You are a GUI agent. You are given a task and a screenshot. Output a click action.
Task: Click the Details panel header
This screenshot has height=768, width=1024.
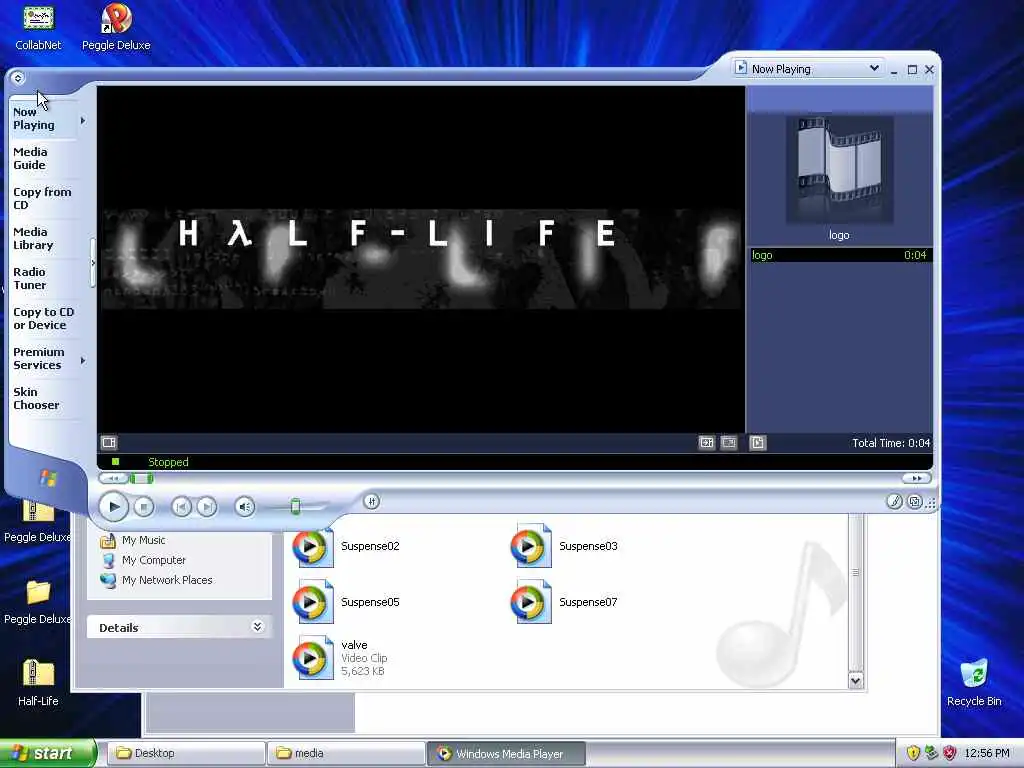tap(179, 627)
